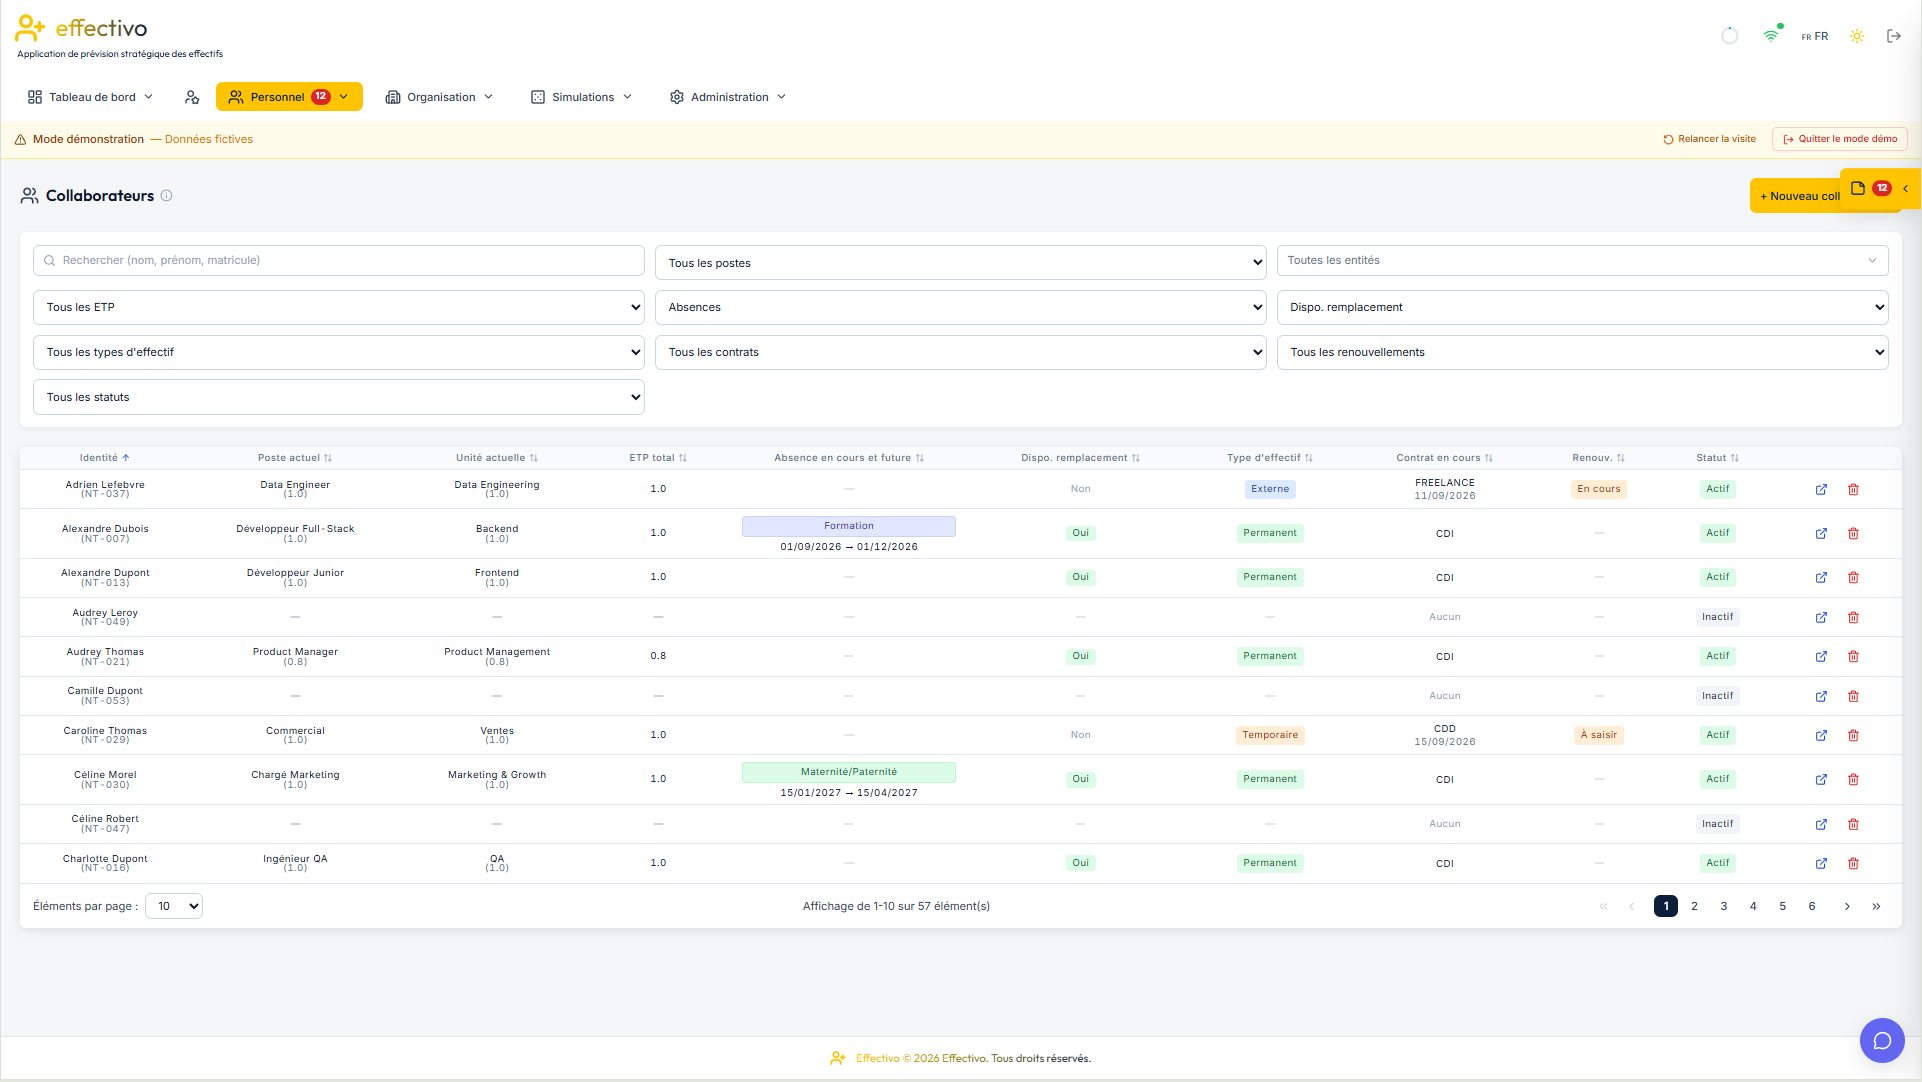1922x1082 pixels.
Task: Collapse the side panel chevron arrow
Action: [1905, 188]
